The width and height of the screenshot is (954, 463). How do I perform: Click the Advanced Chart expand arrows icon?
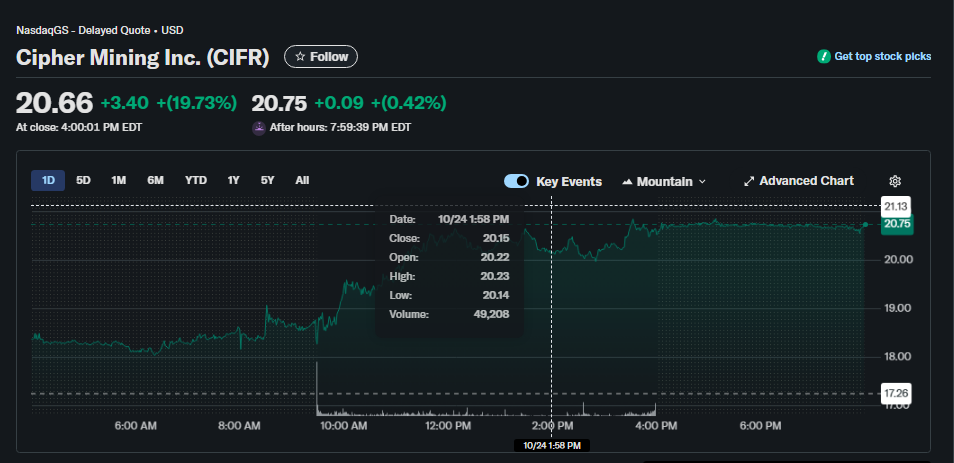point(749,181)
